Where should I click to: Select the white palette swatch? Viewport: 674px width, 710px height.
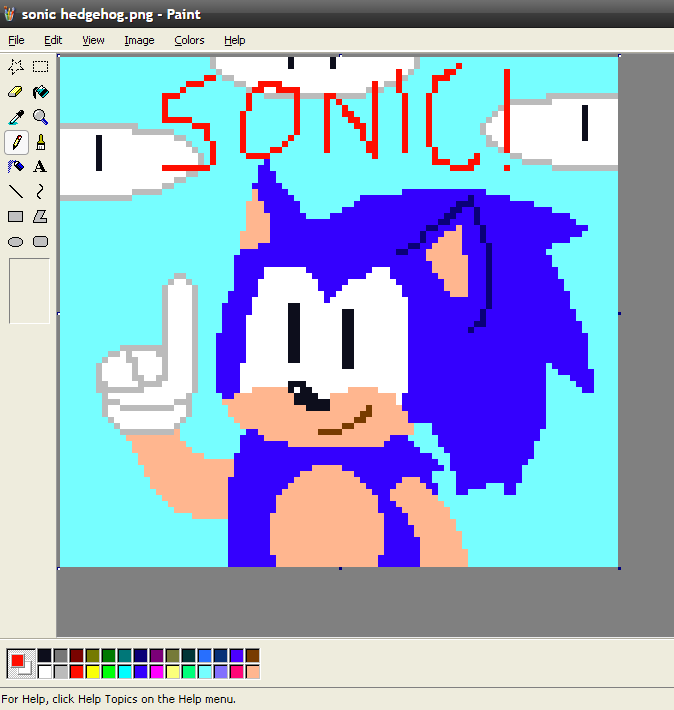pos(44,672)
